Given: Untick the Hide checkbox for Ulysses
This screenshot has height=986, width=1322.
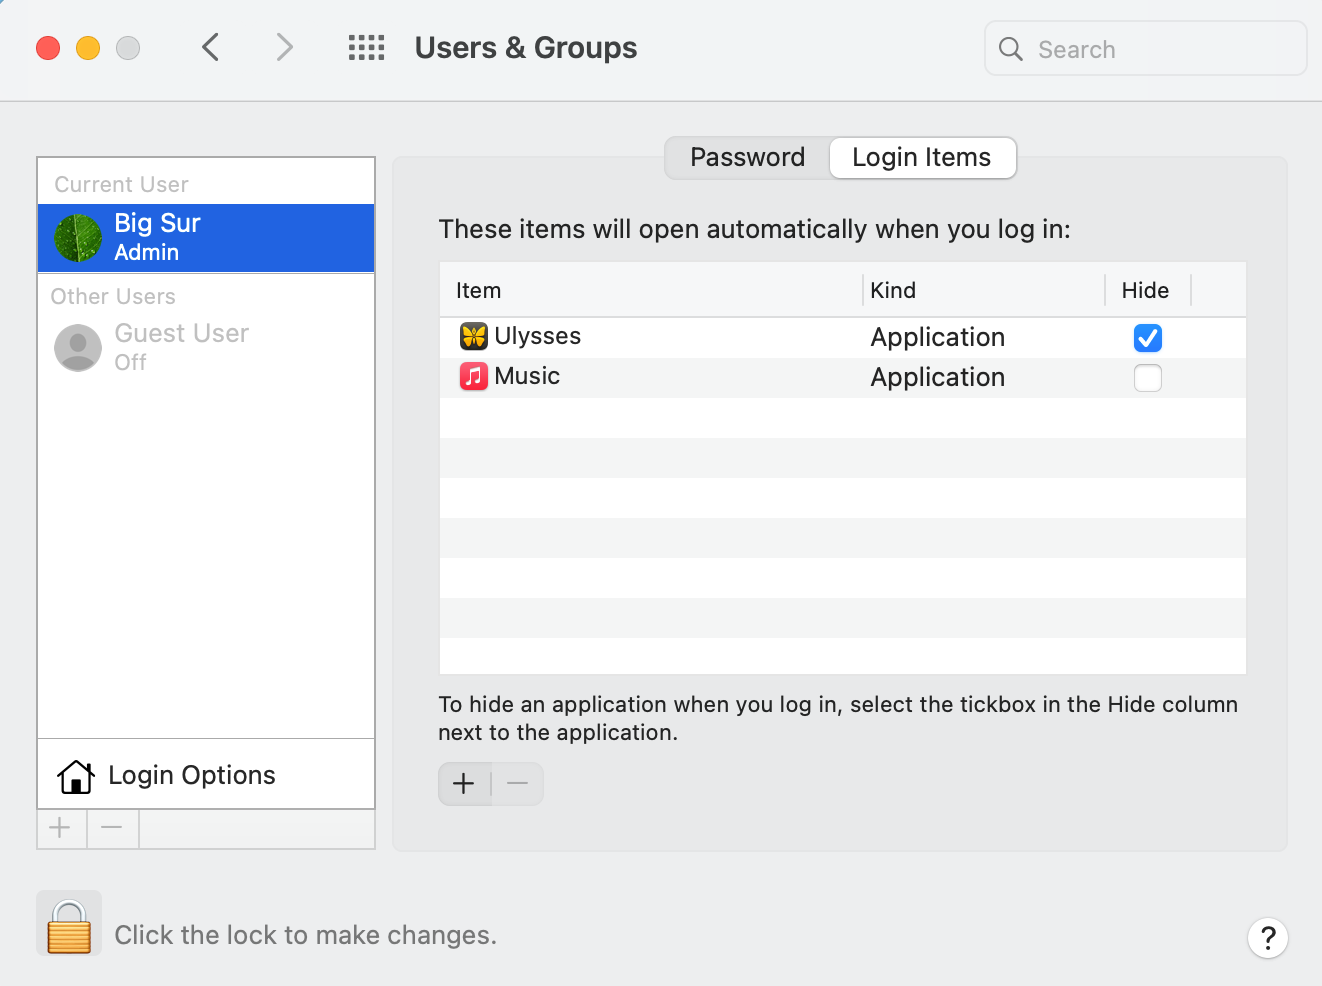Looking at the screenshot, I should [1147, 338].
